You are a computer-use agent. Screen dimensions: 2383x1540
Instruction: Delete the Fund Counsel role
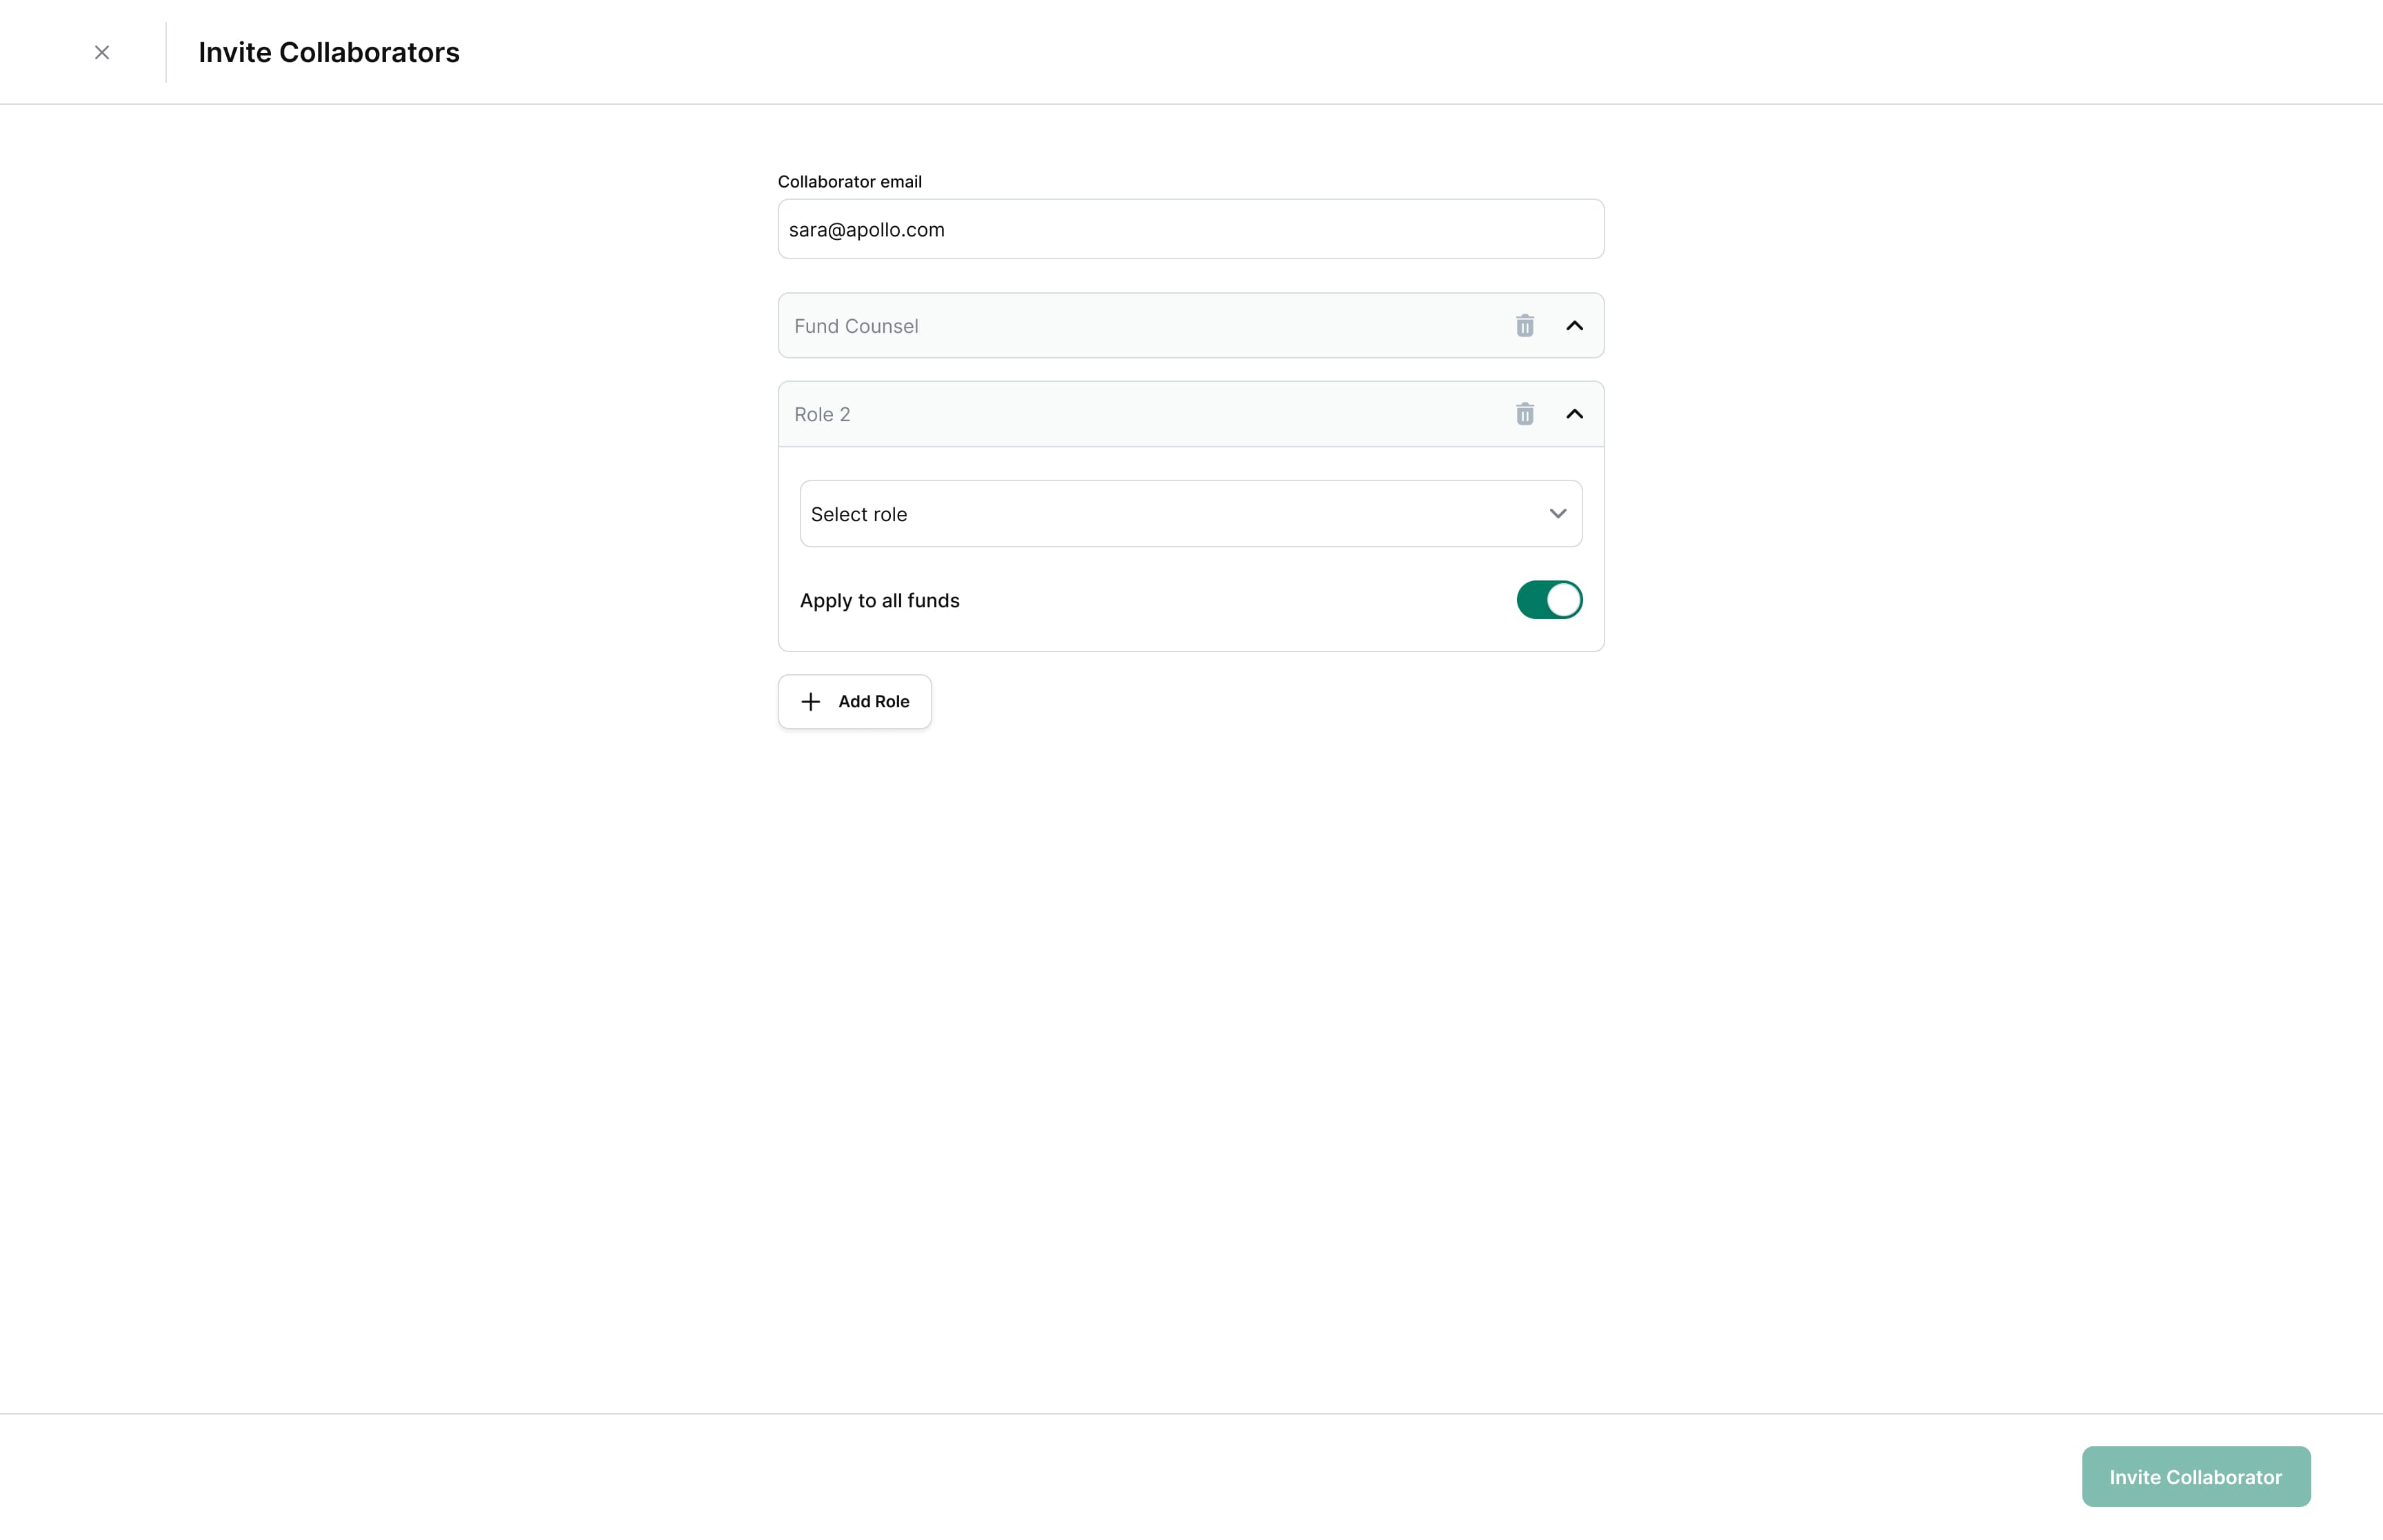[x=1524, y=326]
